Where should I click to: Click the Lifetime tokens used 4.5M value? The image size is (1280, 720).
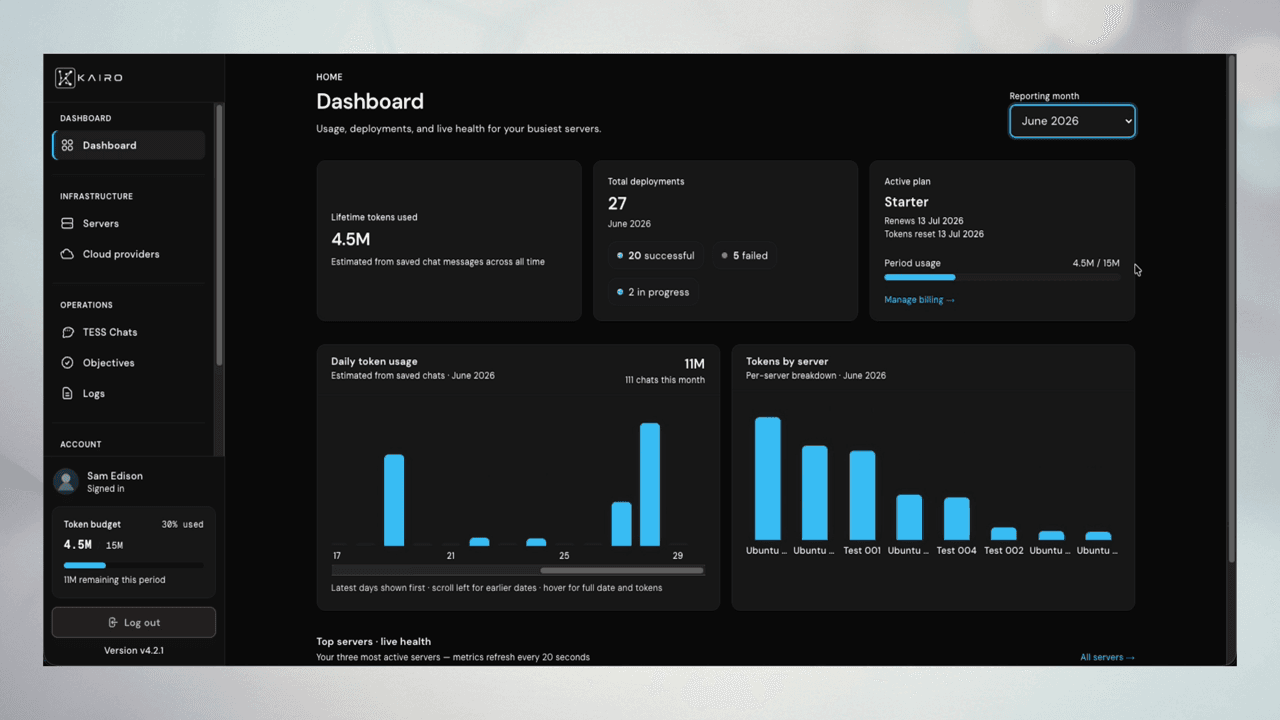pyautogui.click(x=351, y=239)
